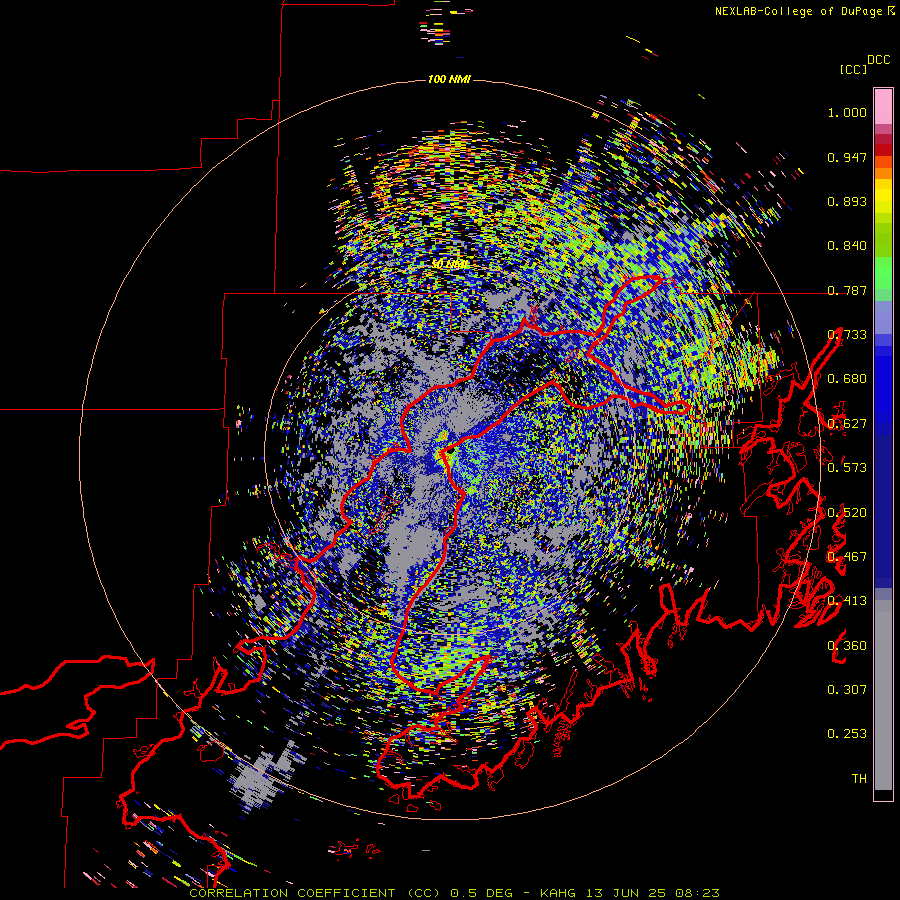This screenshot has width=900, height=900.
Task: Click the 0.787 legend value
Action: 847,290
